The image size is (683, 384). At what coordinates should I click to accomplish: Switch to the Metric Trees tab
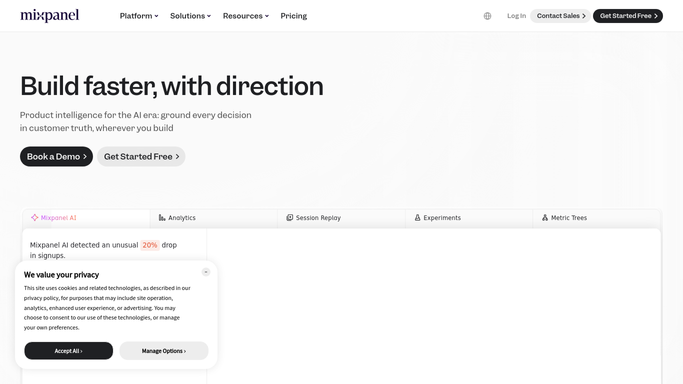[x=597, y=218]
